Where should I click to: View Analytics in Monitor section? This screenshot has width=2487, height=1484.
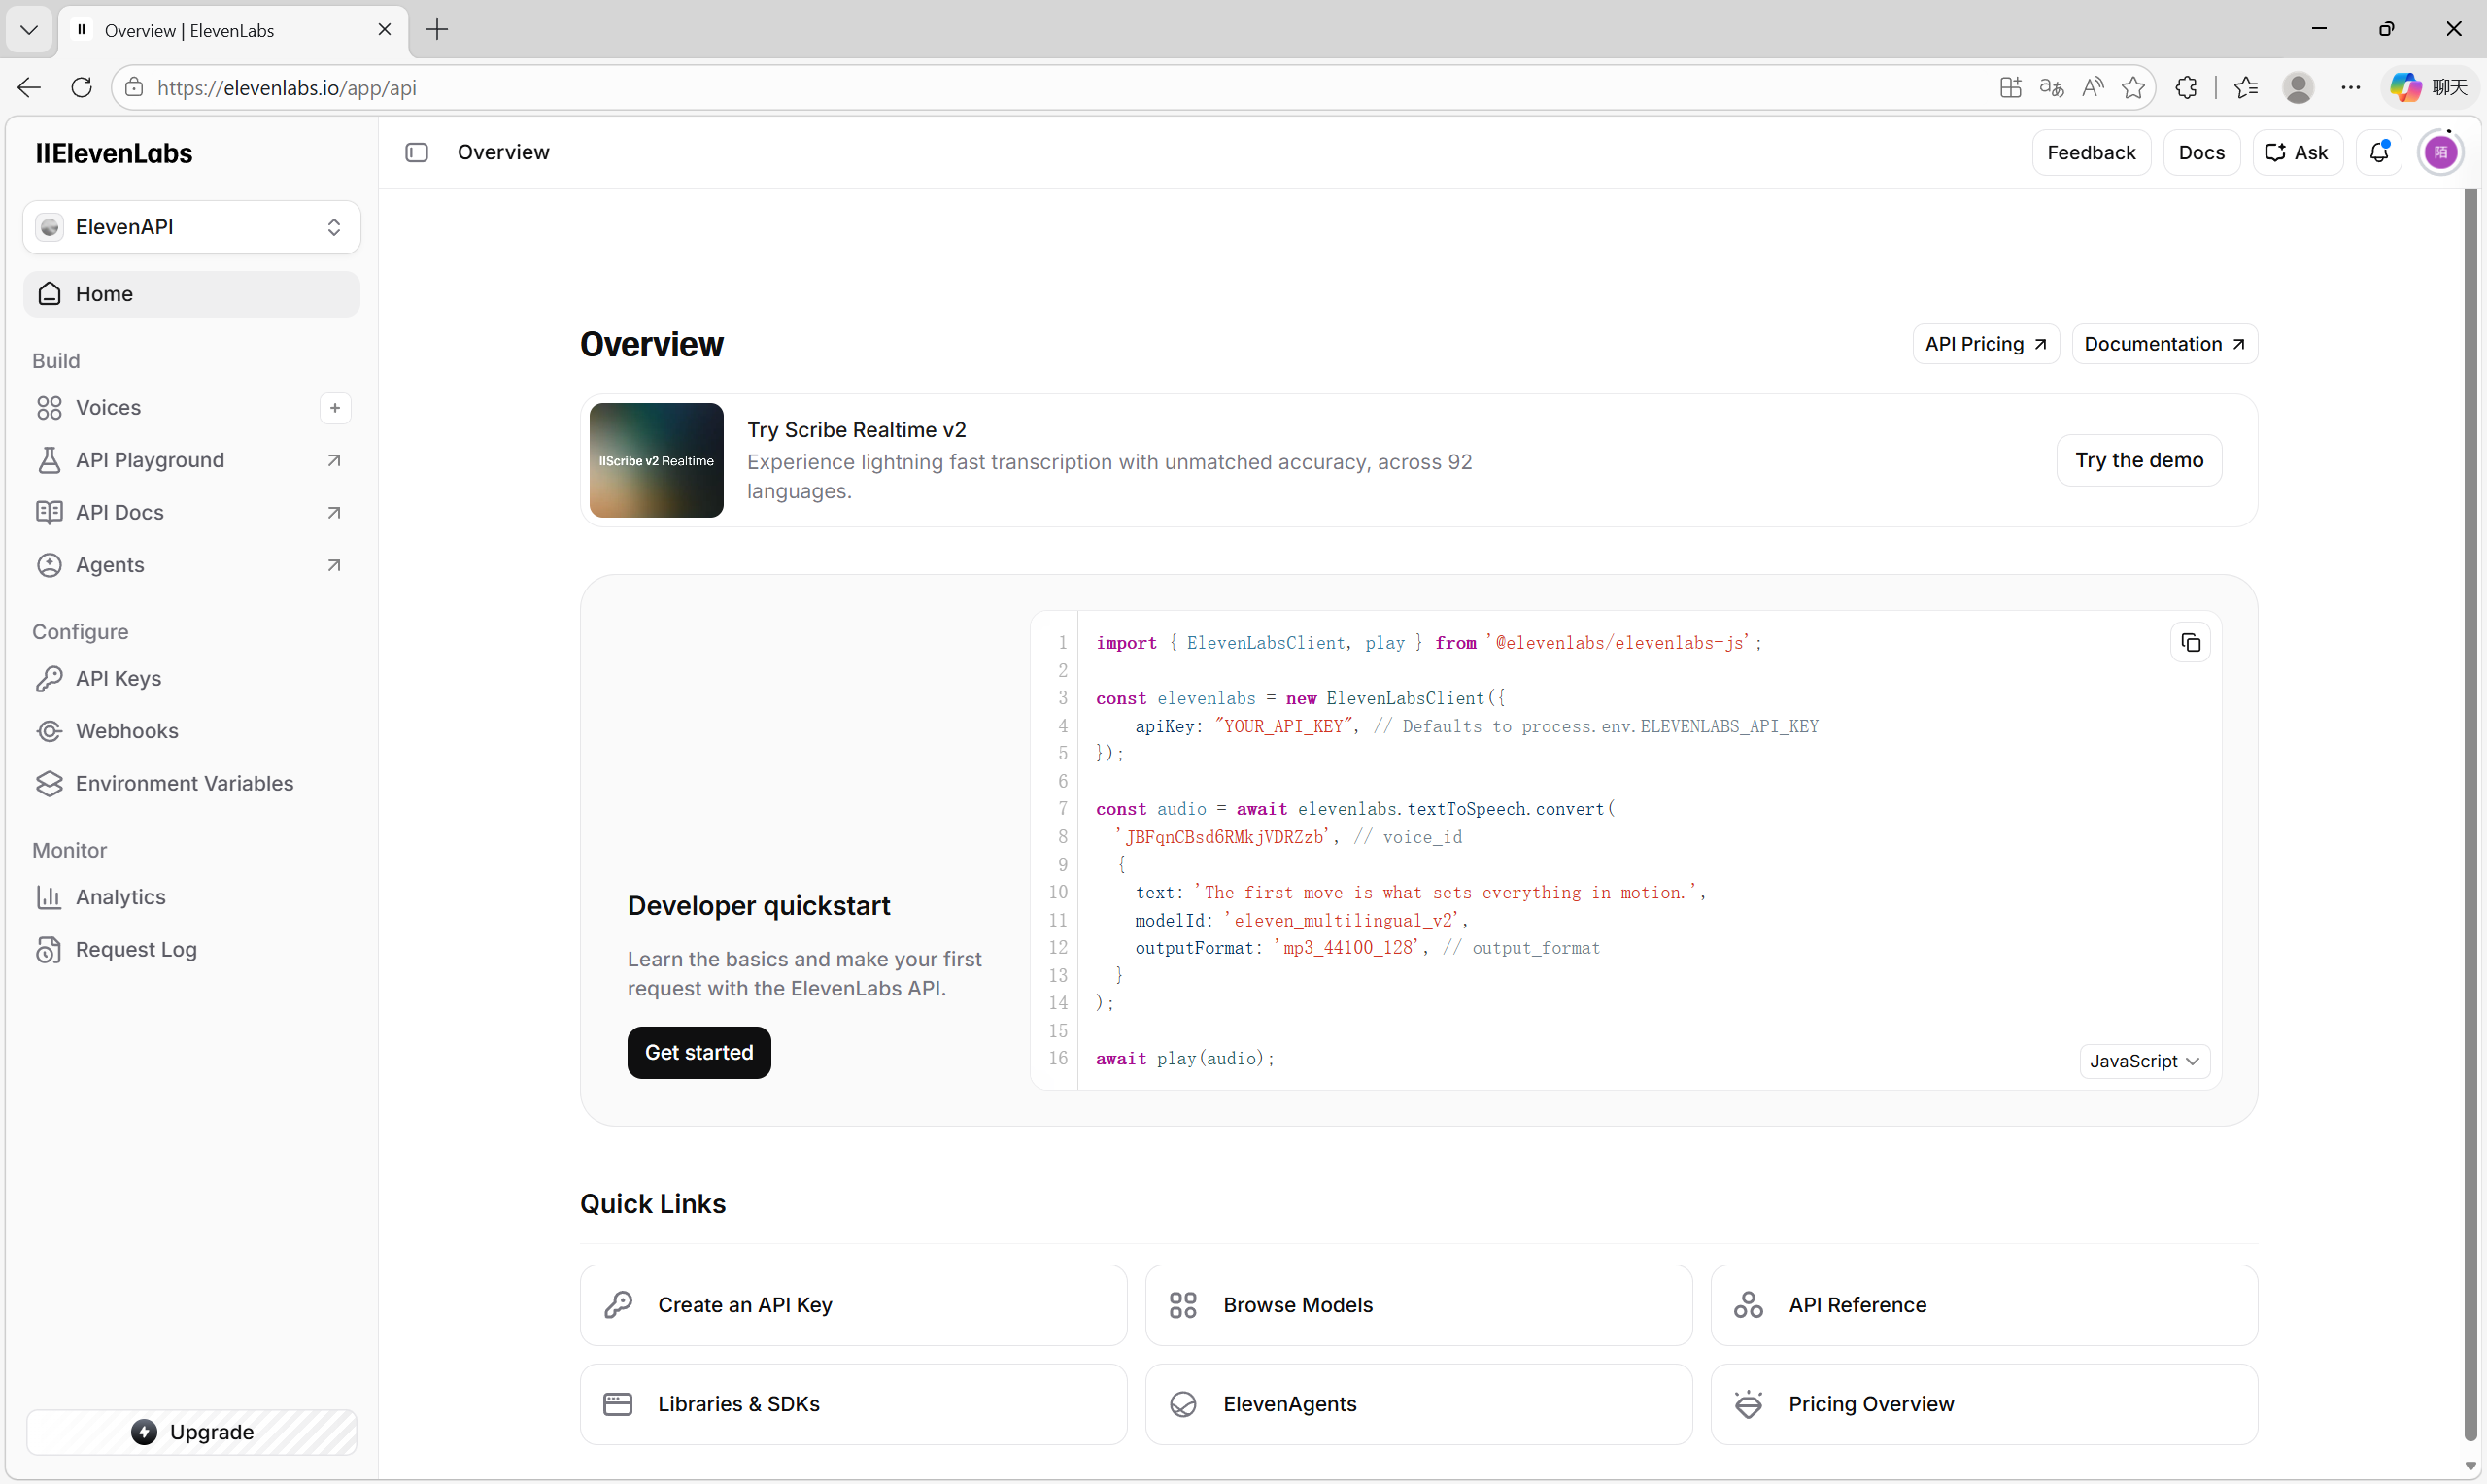[191, 897]
